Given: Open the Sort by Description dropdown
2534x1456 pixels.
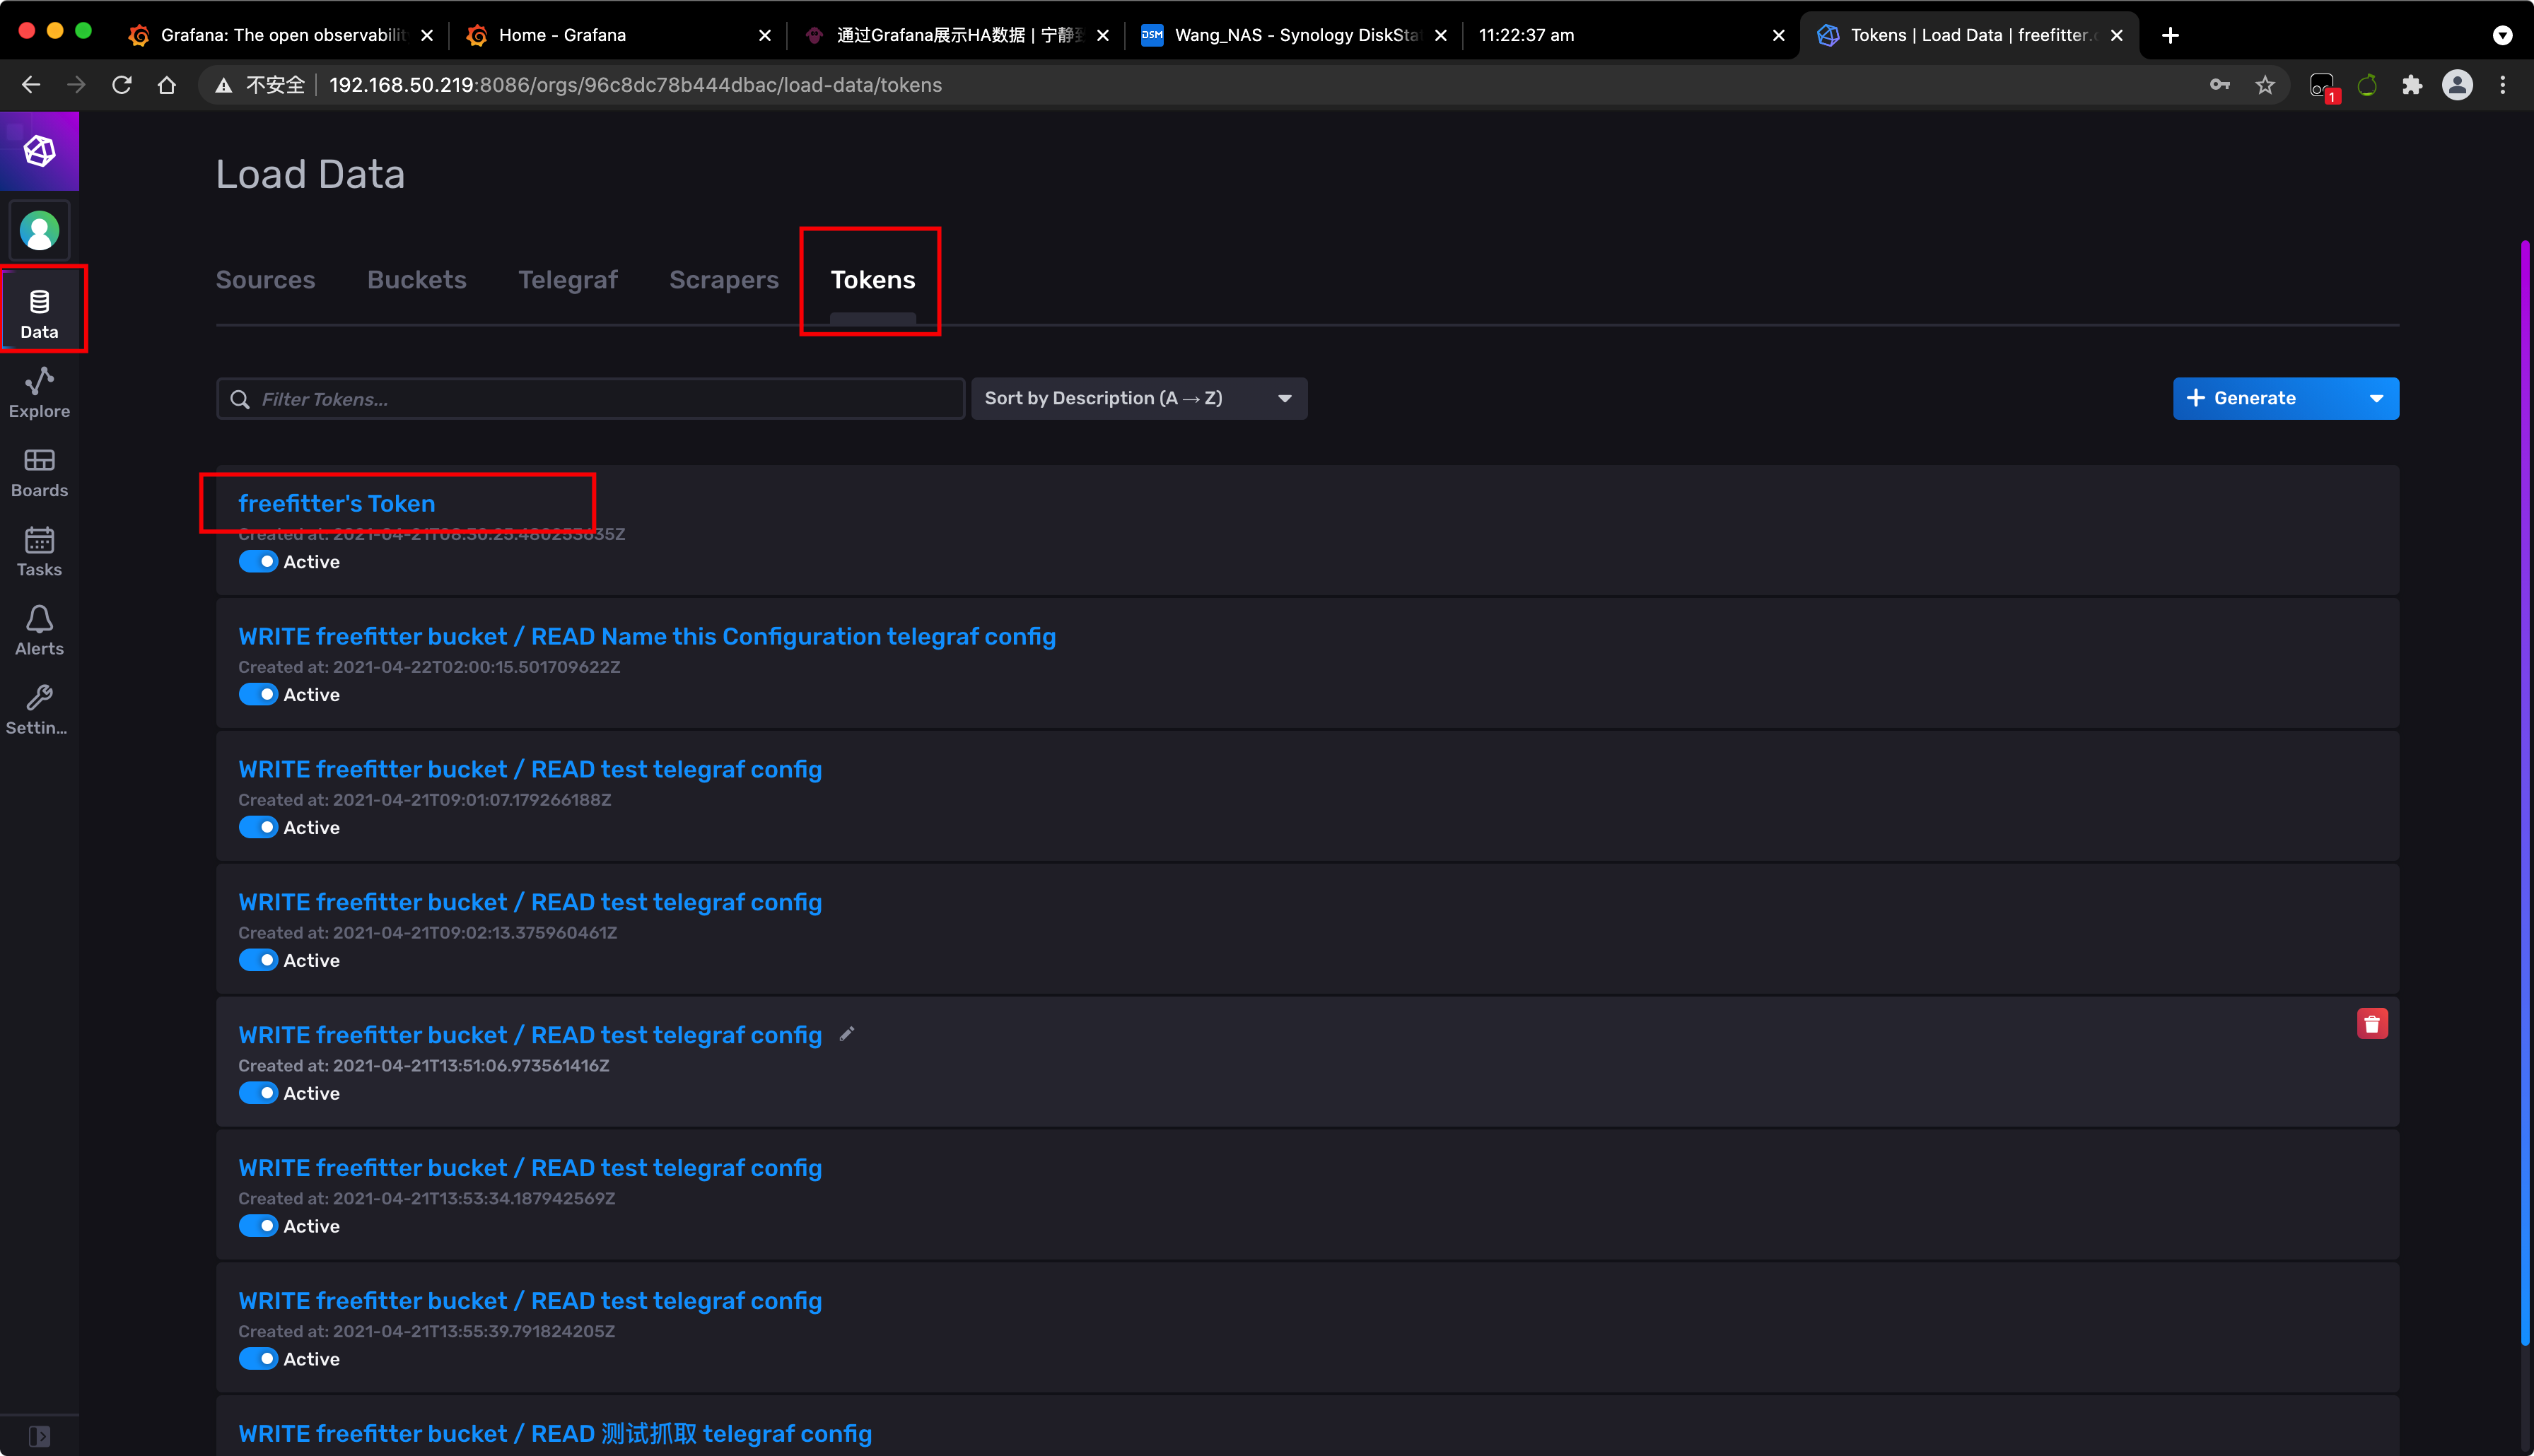Looking at the screenshot, I should tap(1139, 398).
